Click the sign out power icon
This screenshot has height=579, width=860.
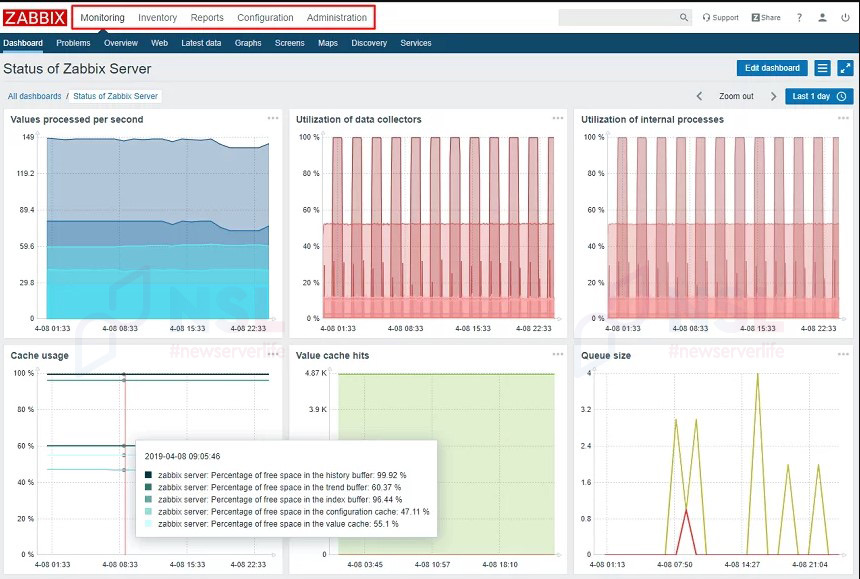pyautogui.click(x=845, y=18)
